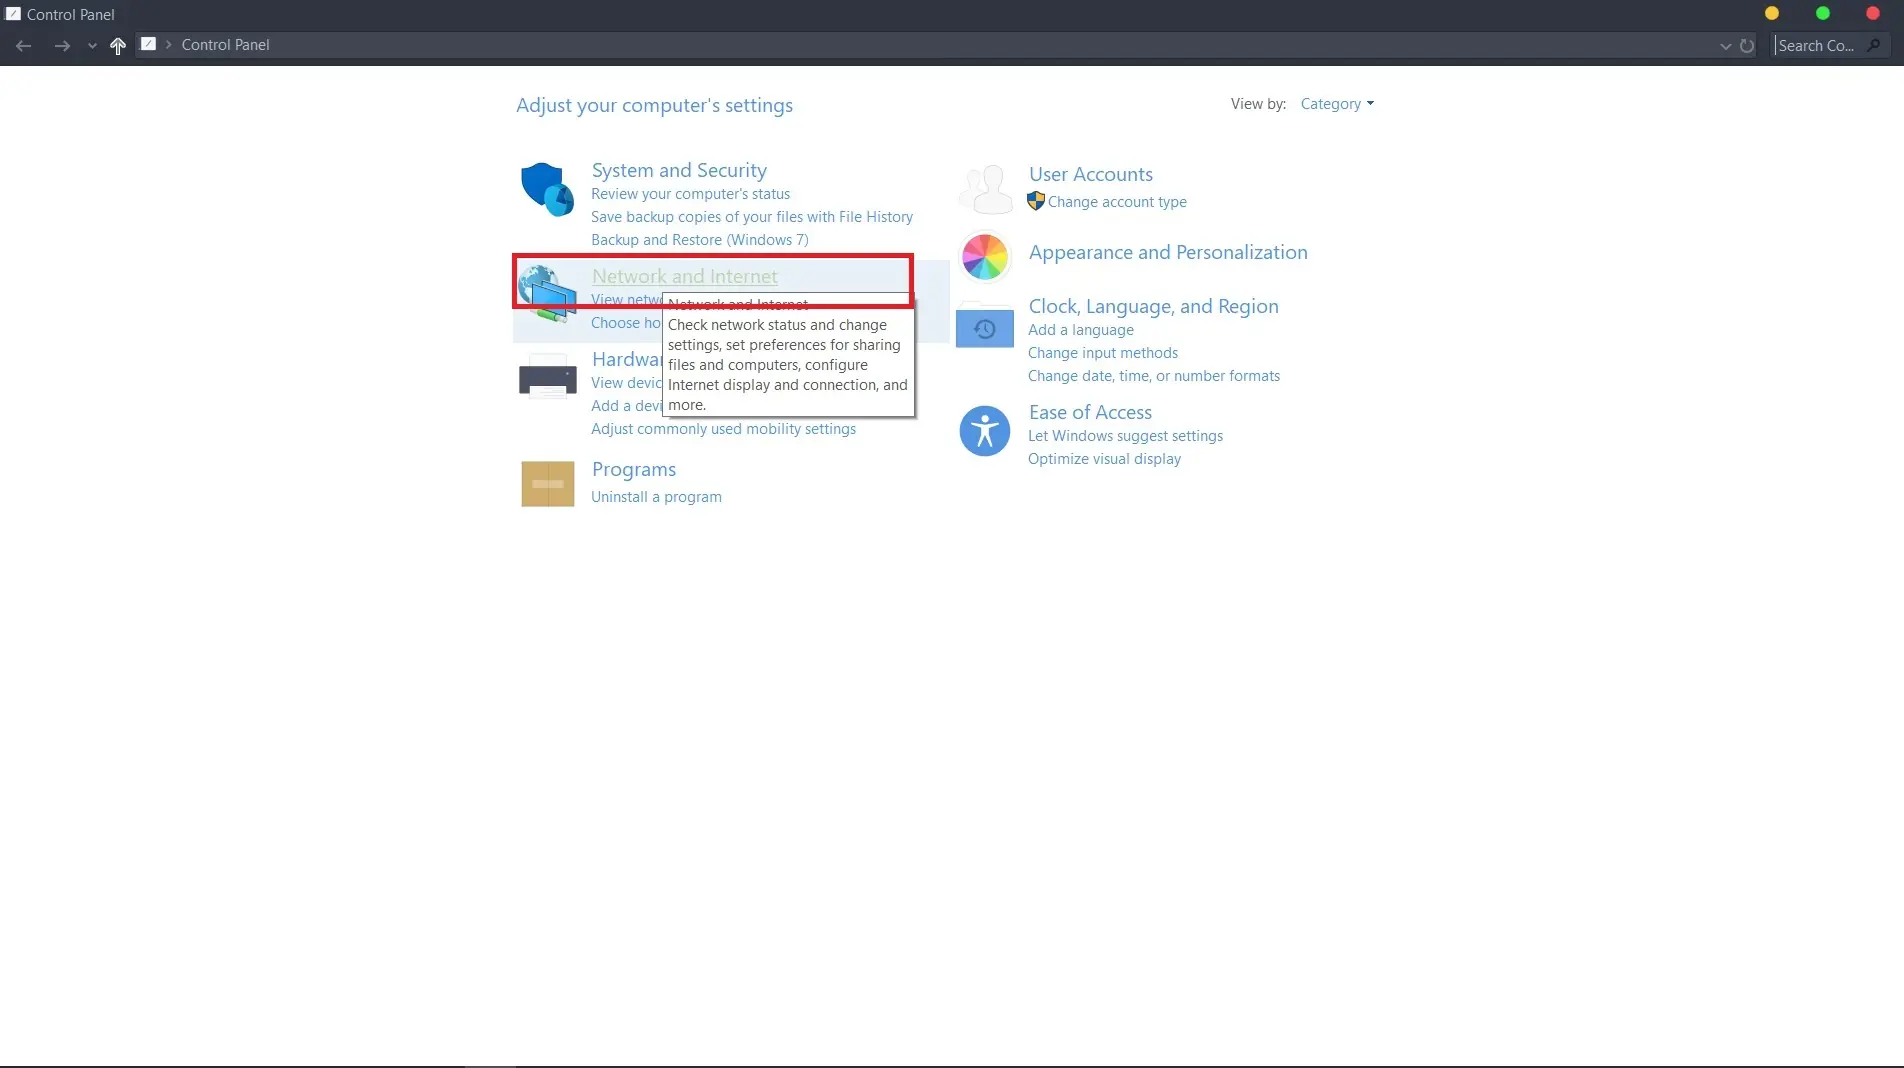This screenshot has width=1904, height=1068.
Task: Open Clock, Language, and Region heading
Action: (1154, 306)
